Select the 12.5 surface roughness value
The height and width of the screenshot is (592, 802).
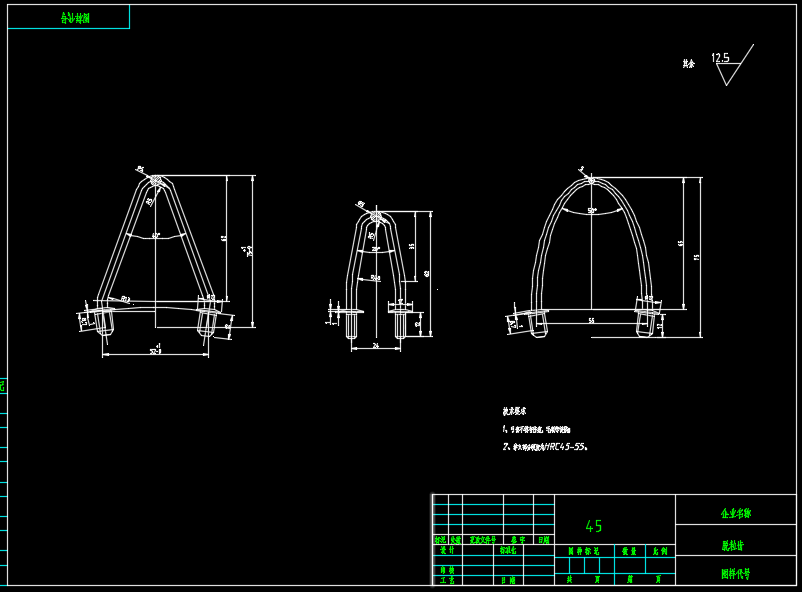pos(720,58)
